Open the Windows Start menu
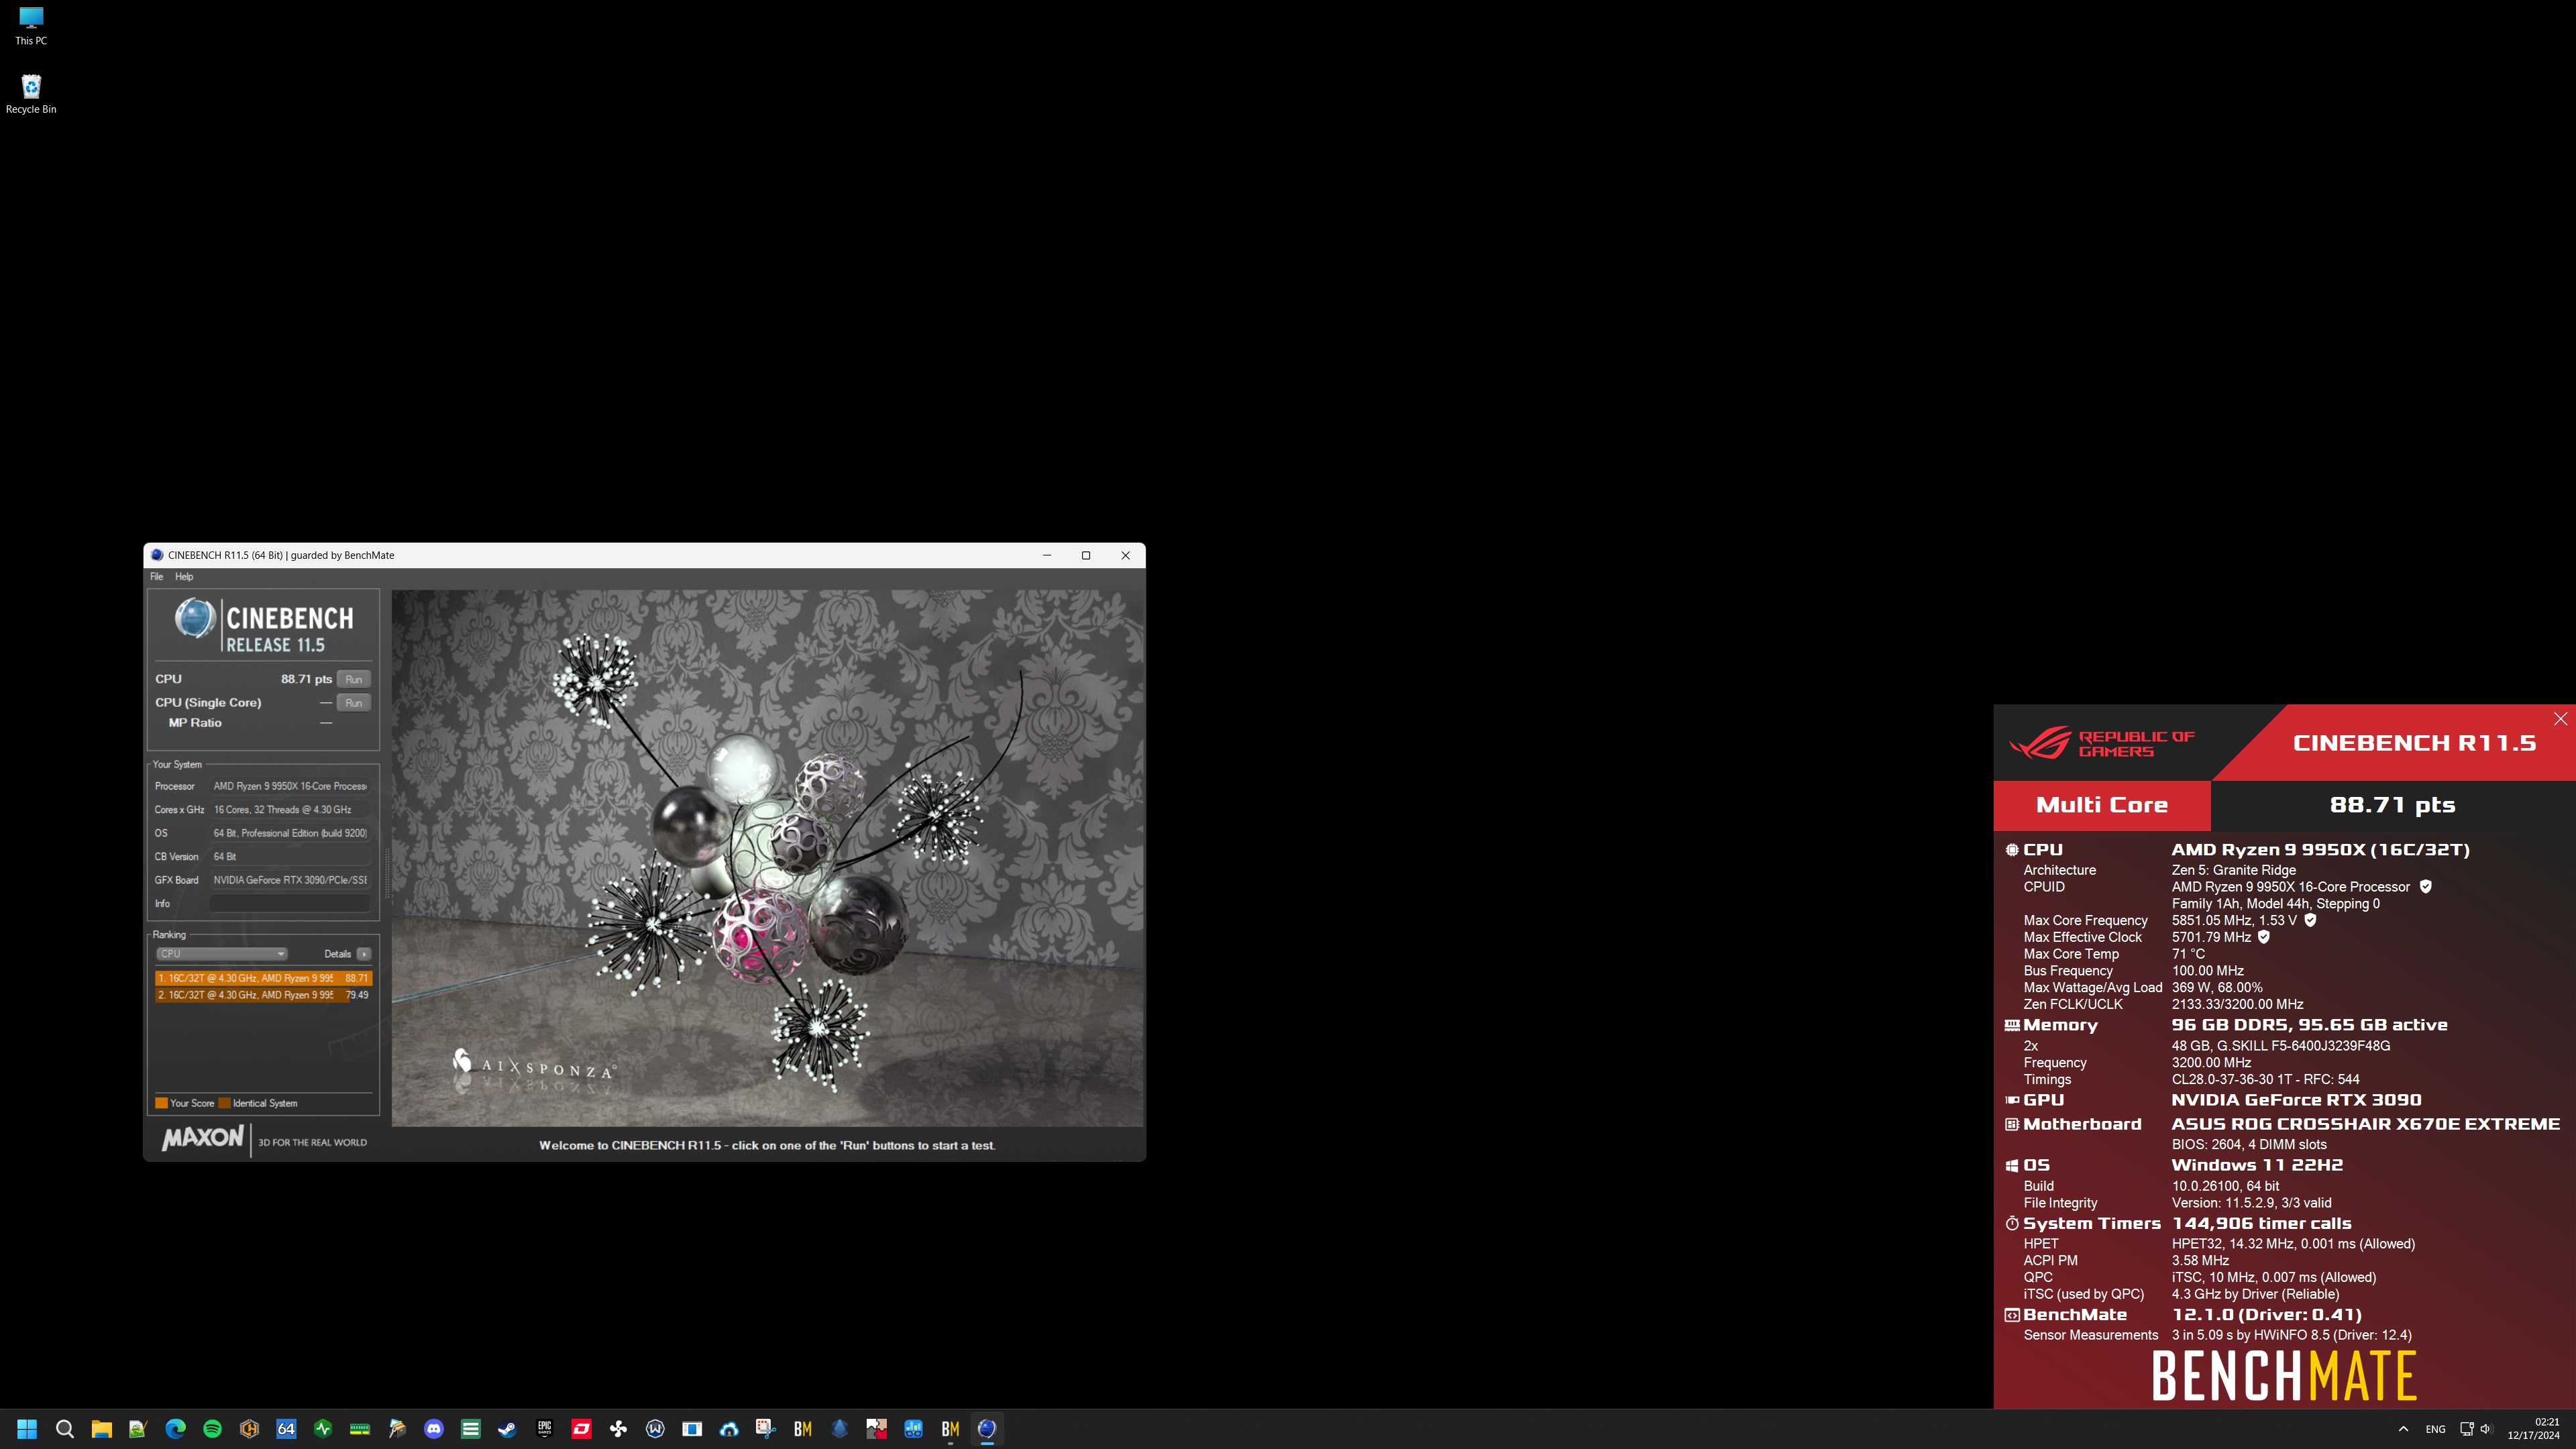 (x=27, y=1429)
